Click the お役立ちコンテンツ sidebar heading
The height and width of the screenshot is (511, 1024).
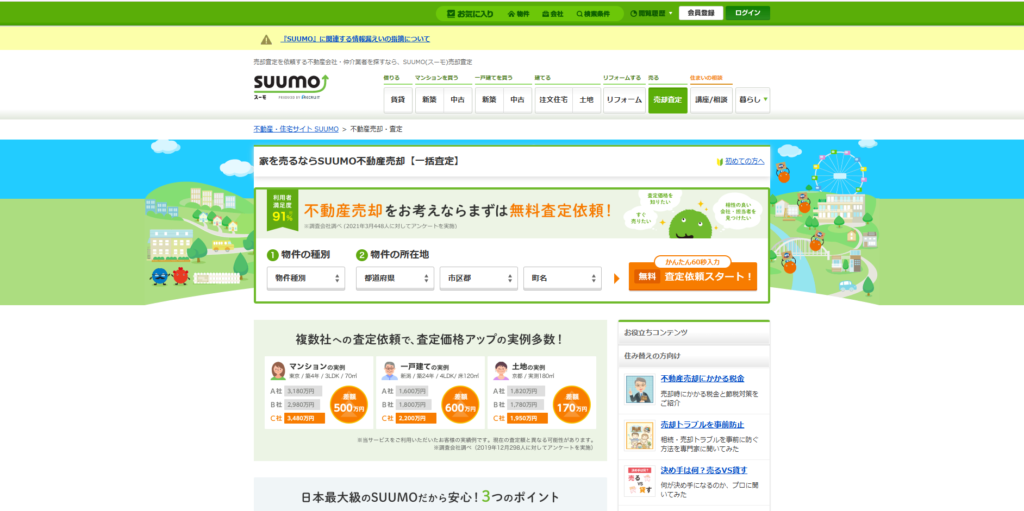pos(656,333)
